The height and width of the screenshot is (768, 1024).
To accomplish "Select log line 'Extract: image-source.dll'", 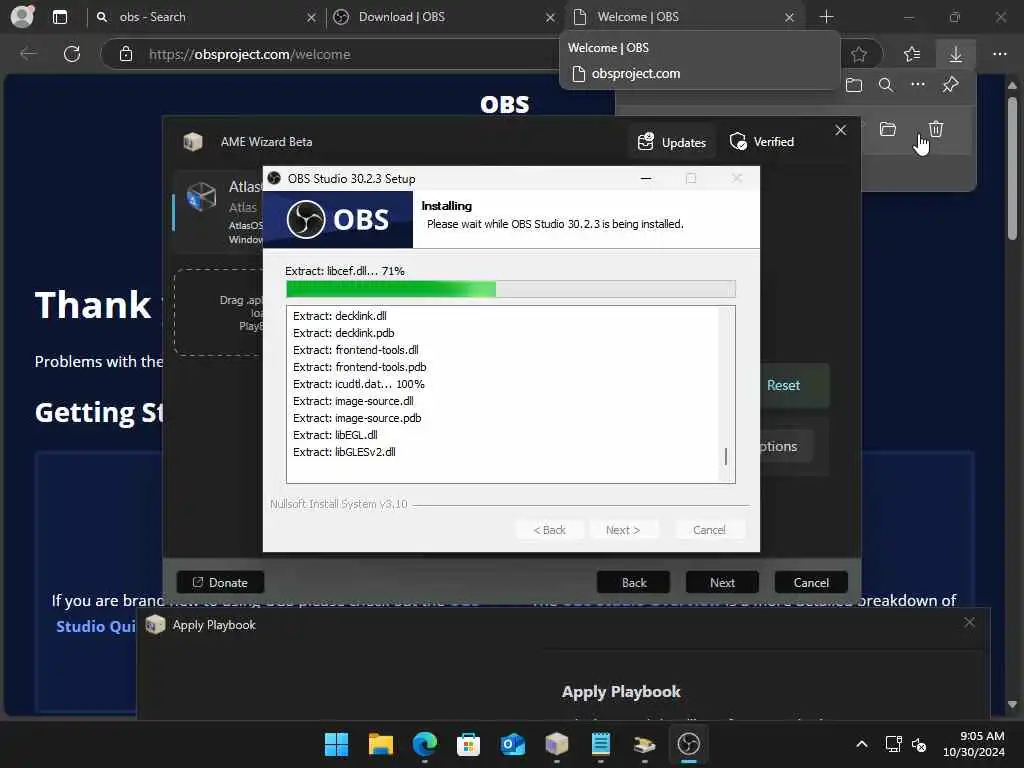I will [x=353, y=401].
